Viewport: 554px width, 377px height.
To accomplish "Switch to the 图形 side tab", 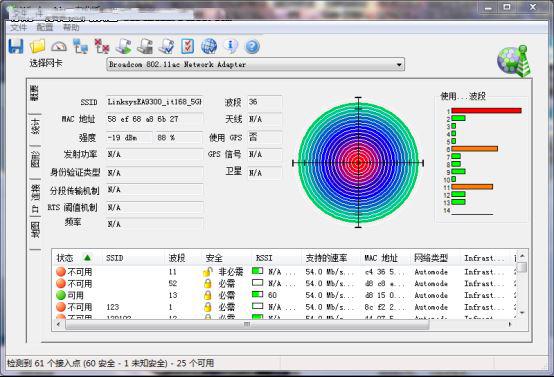I will click(x=35, y=159).
